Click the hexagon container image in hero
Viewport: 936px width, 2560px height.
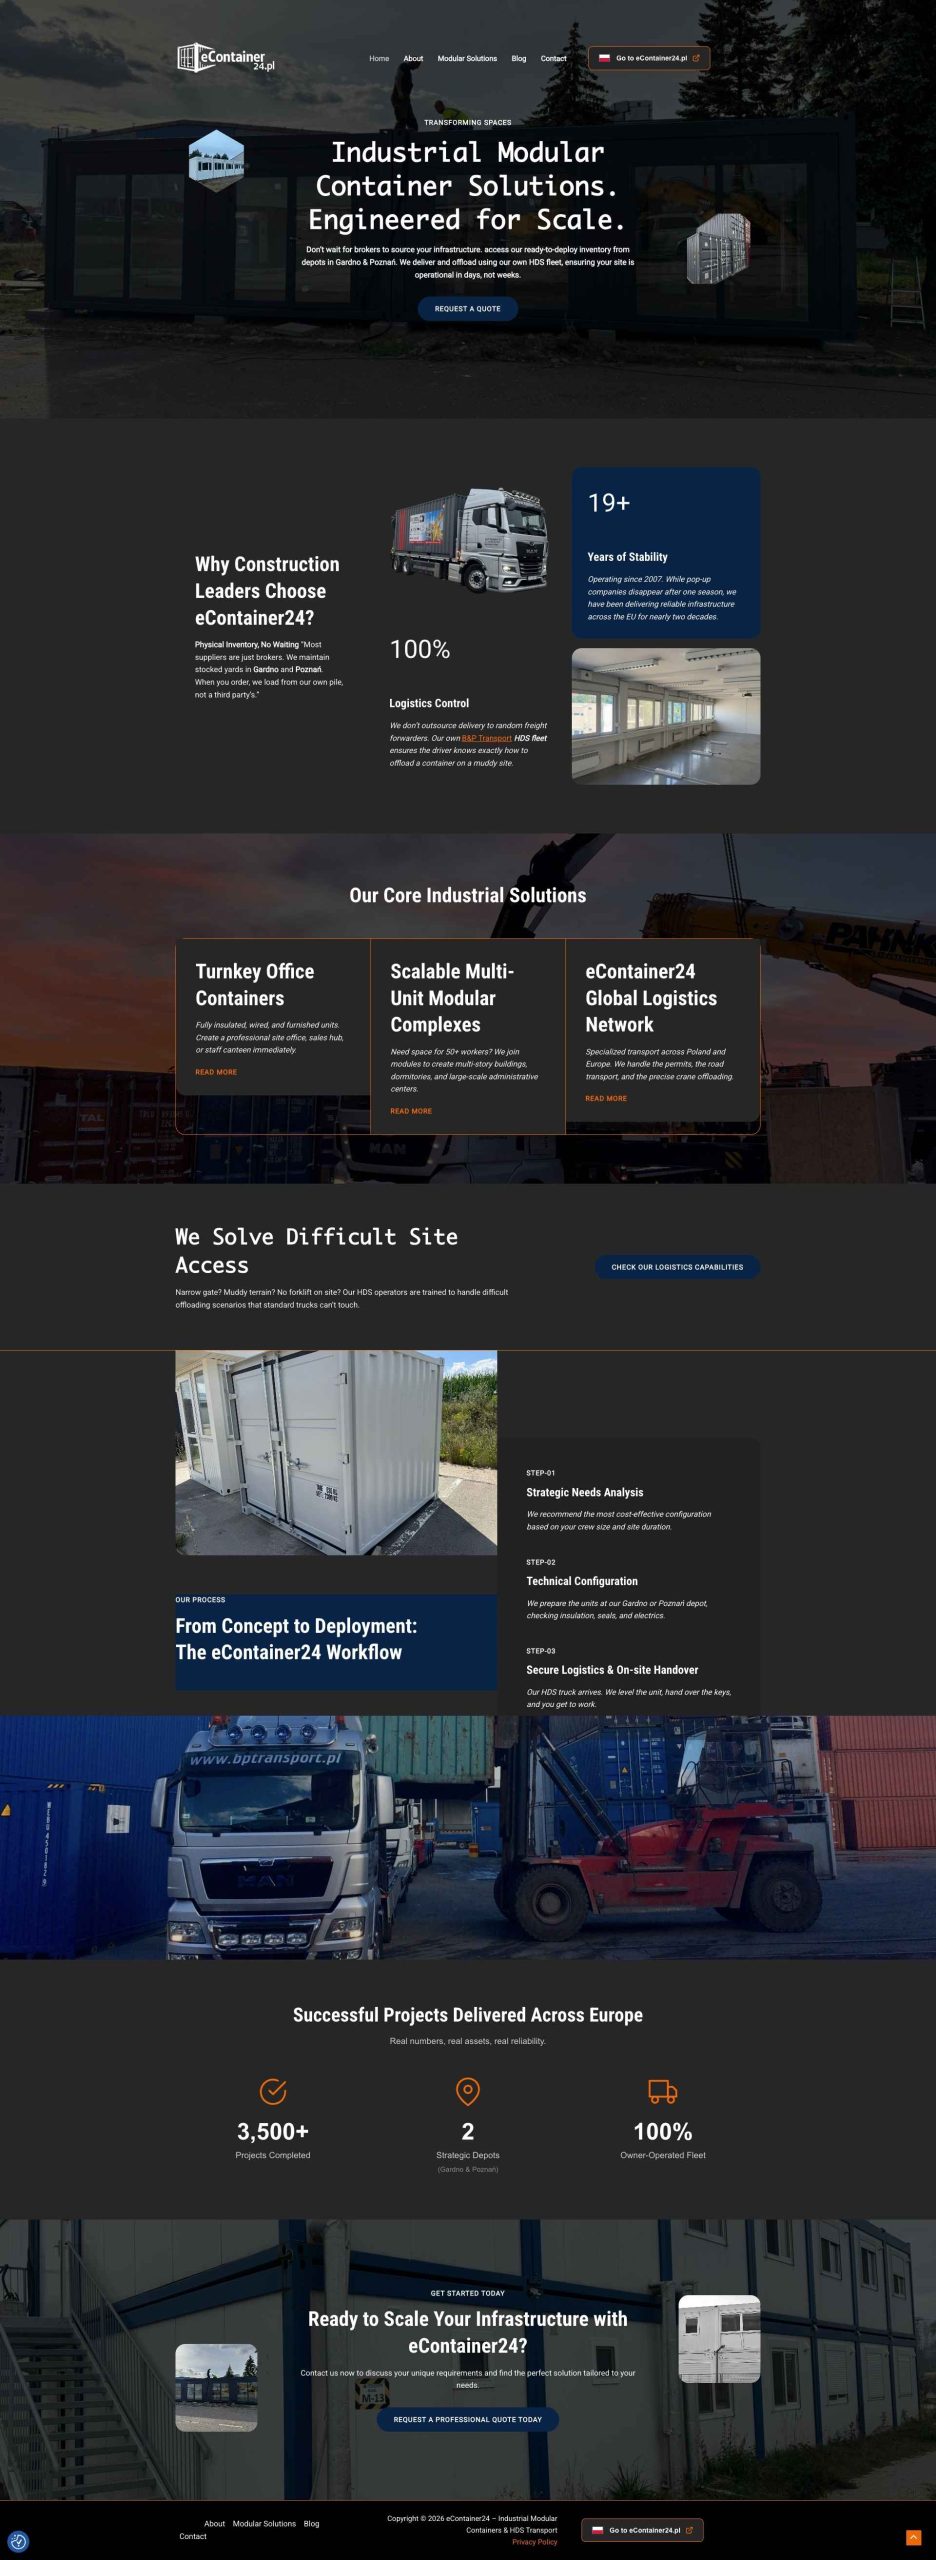[x=216, y=158]
